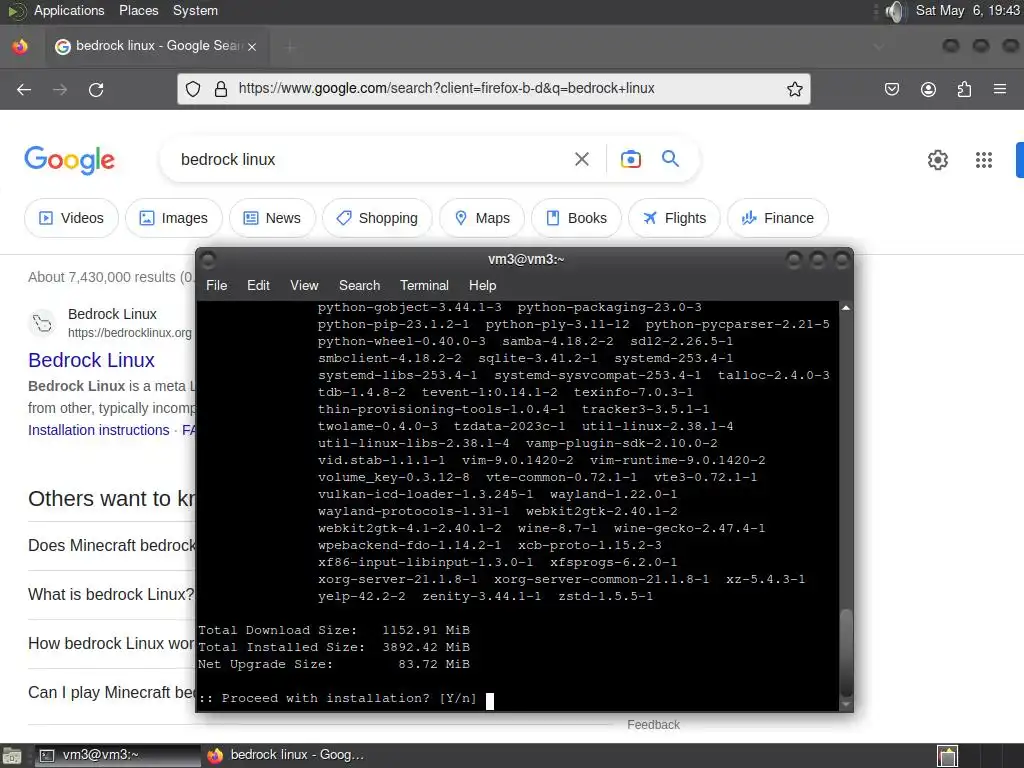Open Firefox account icon
This screenshot has width=1024, height=768.
928,89
